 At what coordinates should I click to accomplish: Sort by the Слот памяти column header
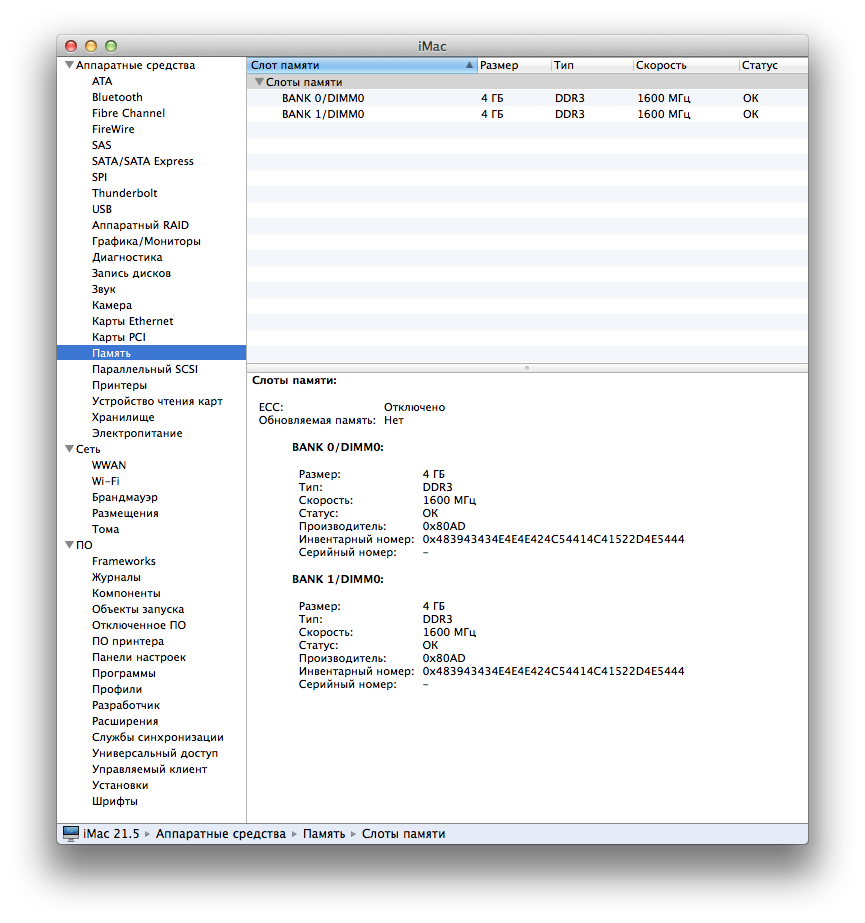[x=362, y=65]
